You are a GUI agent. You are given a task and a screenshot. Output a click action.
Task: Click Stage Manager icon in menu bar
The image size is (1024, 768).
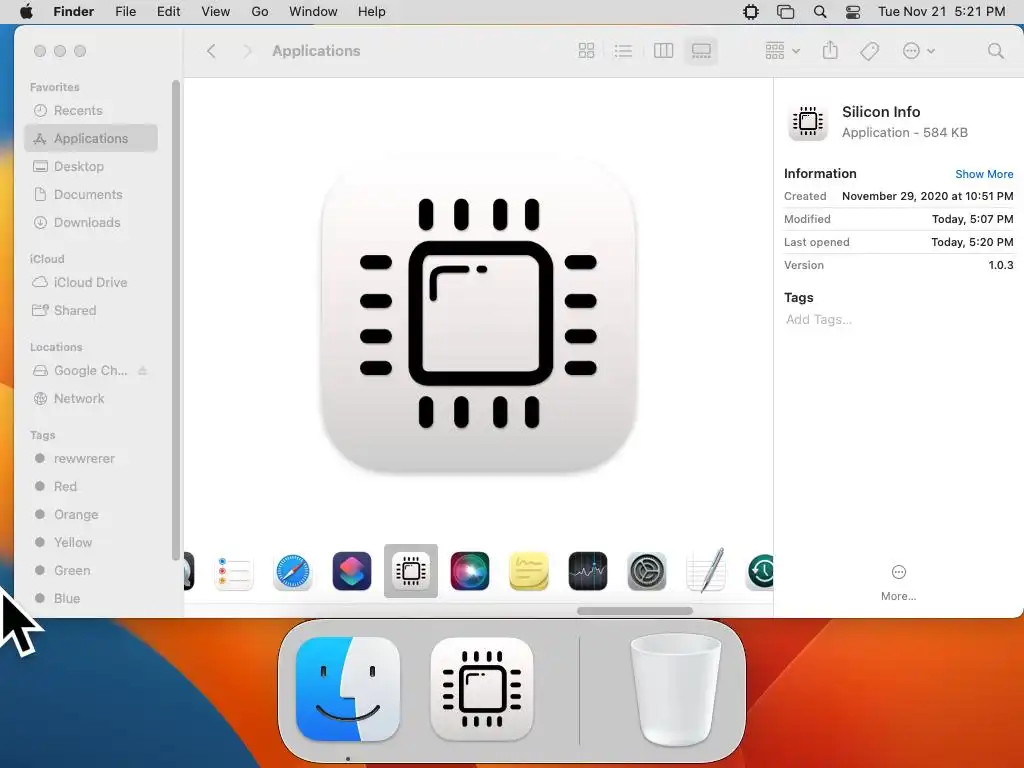(x=786, y=12)
